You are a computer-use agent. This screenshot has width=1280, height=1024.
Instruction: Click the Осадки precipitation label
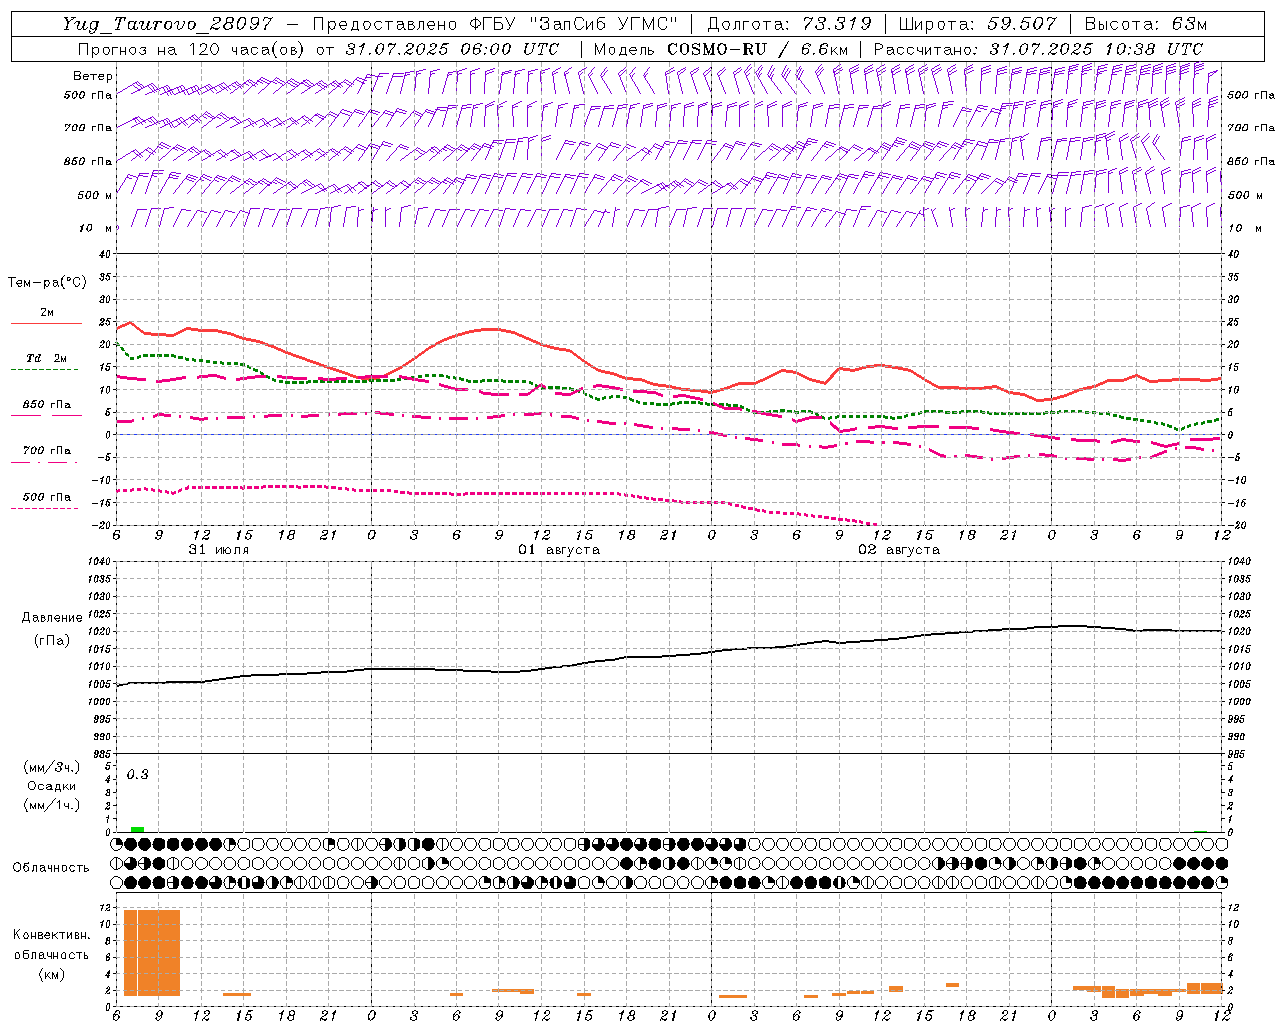tap(51, 786)
